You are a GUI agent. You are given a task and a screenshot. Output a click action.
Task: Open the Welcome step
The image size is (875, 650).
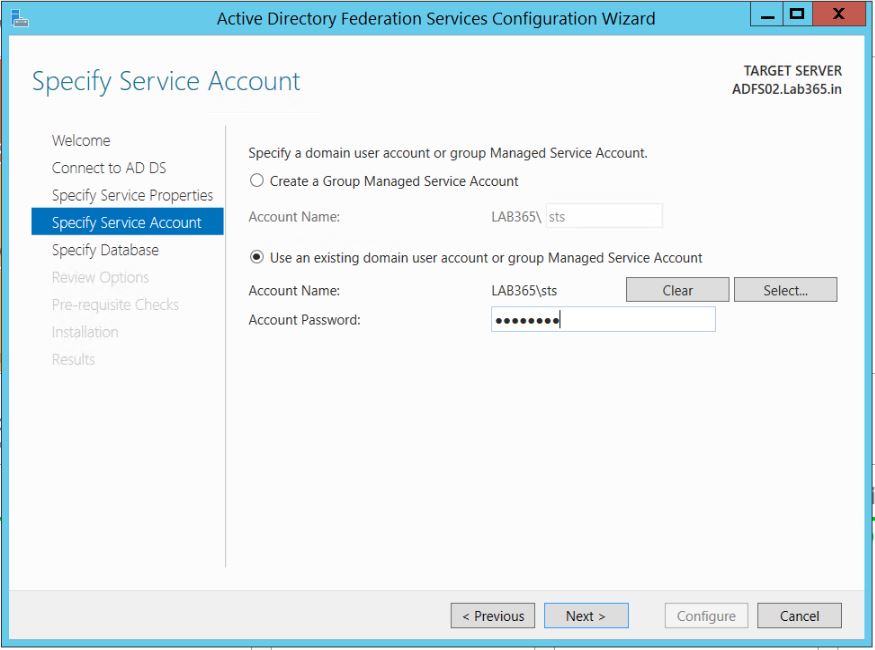click(81, 141)
